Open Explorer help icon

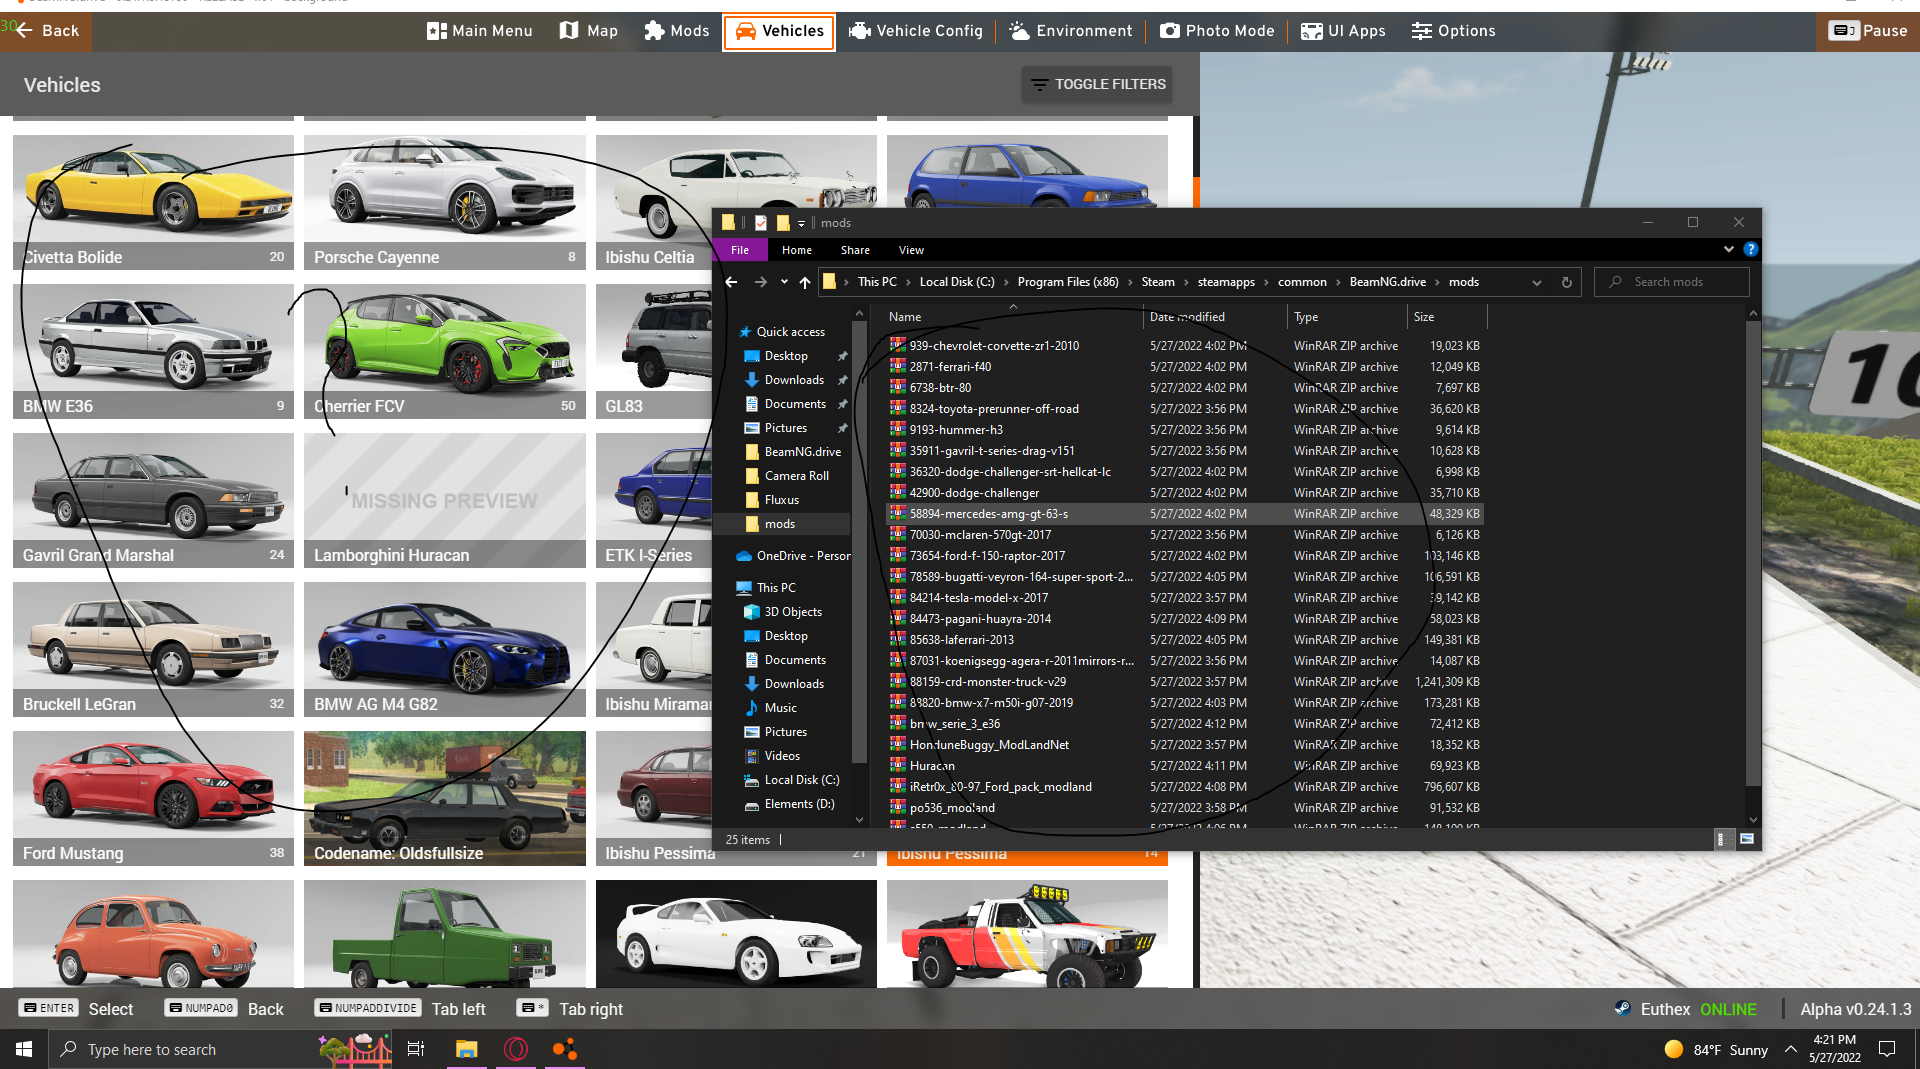tap(1750, 249)
